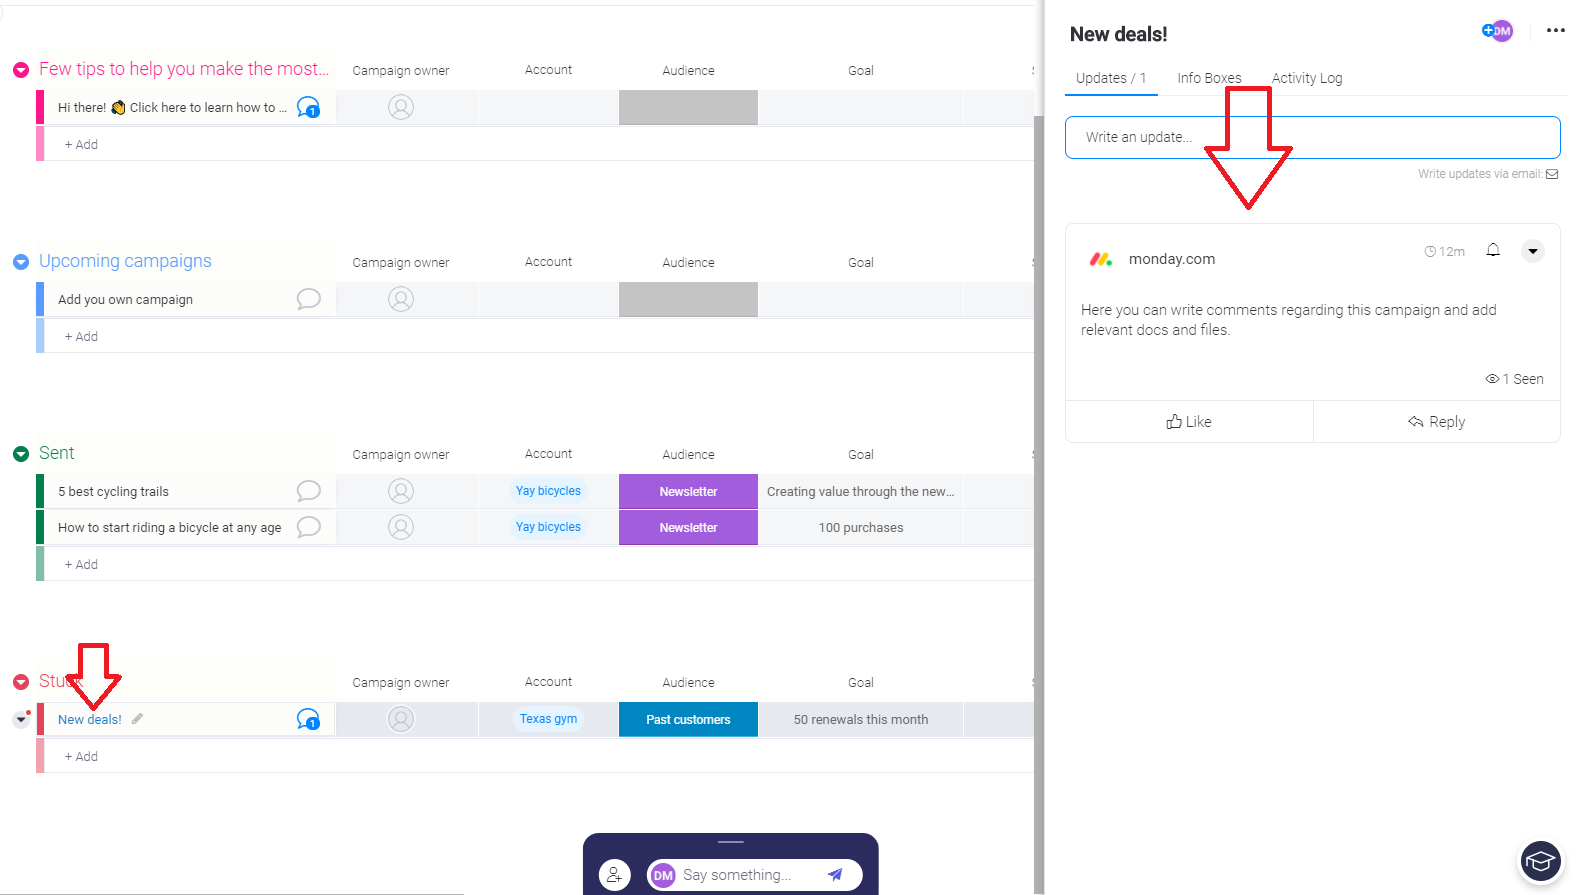Image resolution: width=1577 pixels, height=895 pixels.
Task: Click '50 renewals this month' goal cell
Action: (x=861, y=719)
